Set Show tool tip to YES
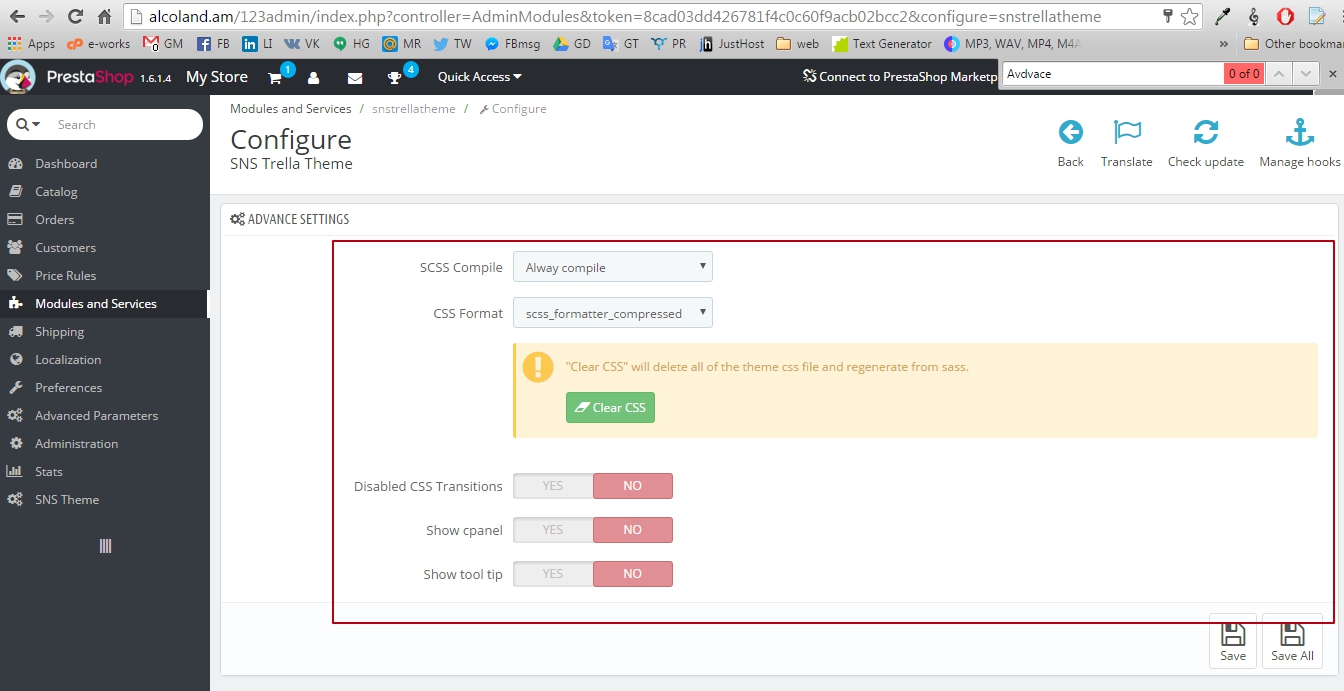This screenshot has width=1344, height=691. tap(553, 574)
